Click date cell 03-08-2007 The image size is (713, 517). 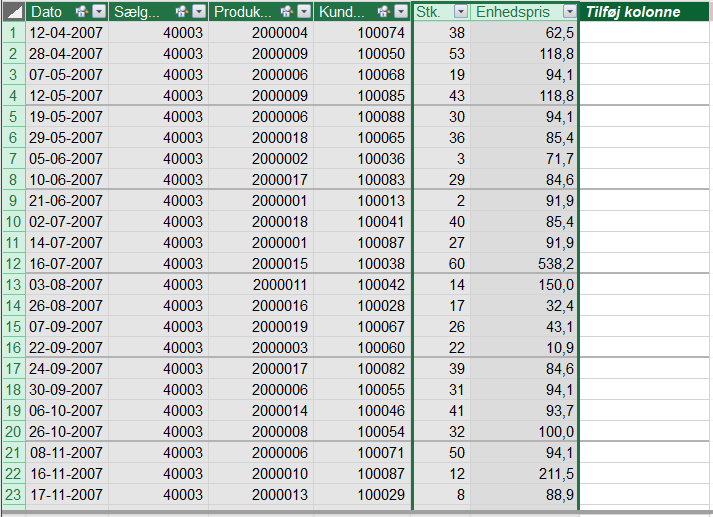pos(67,285)
